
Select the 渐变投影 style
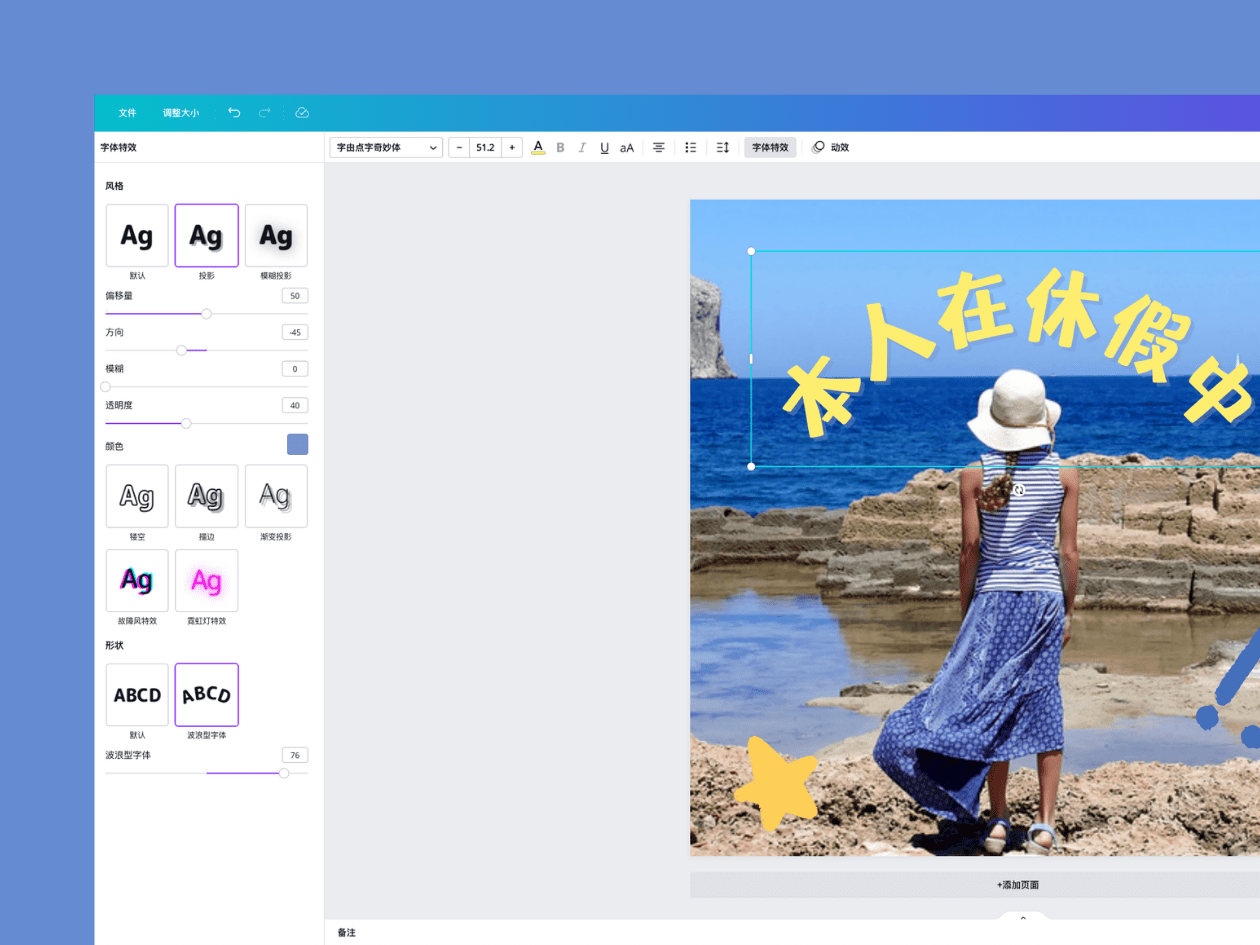(276, 496)
